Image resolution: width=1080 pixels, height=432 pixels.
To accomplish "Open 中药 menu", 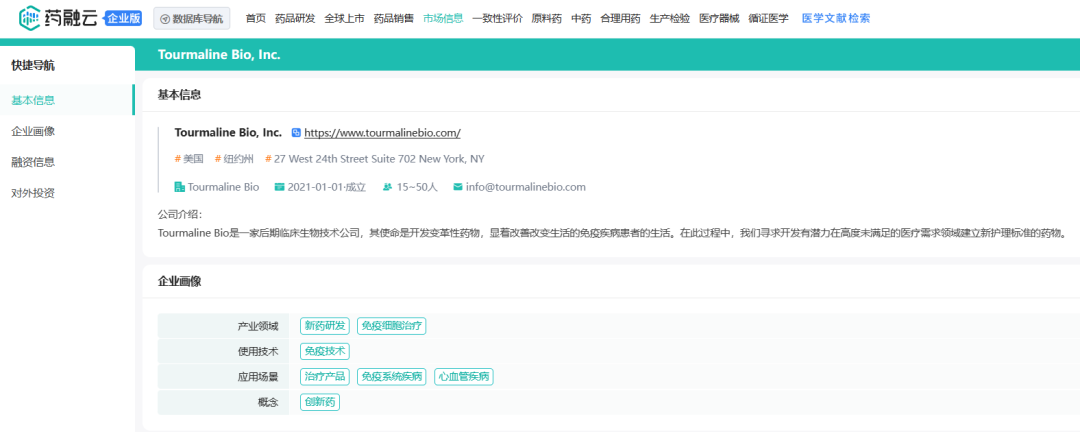I will coord(581,19).
